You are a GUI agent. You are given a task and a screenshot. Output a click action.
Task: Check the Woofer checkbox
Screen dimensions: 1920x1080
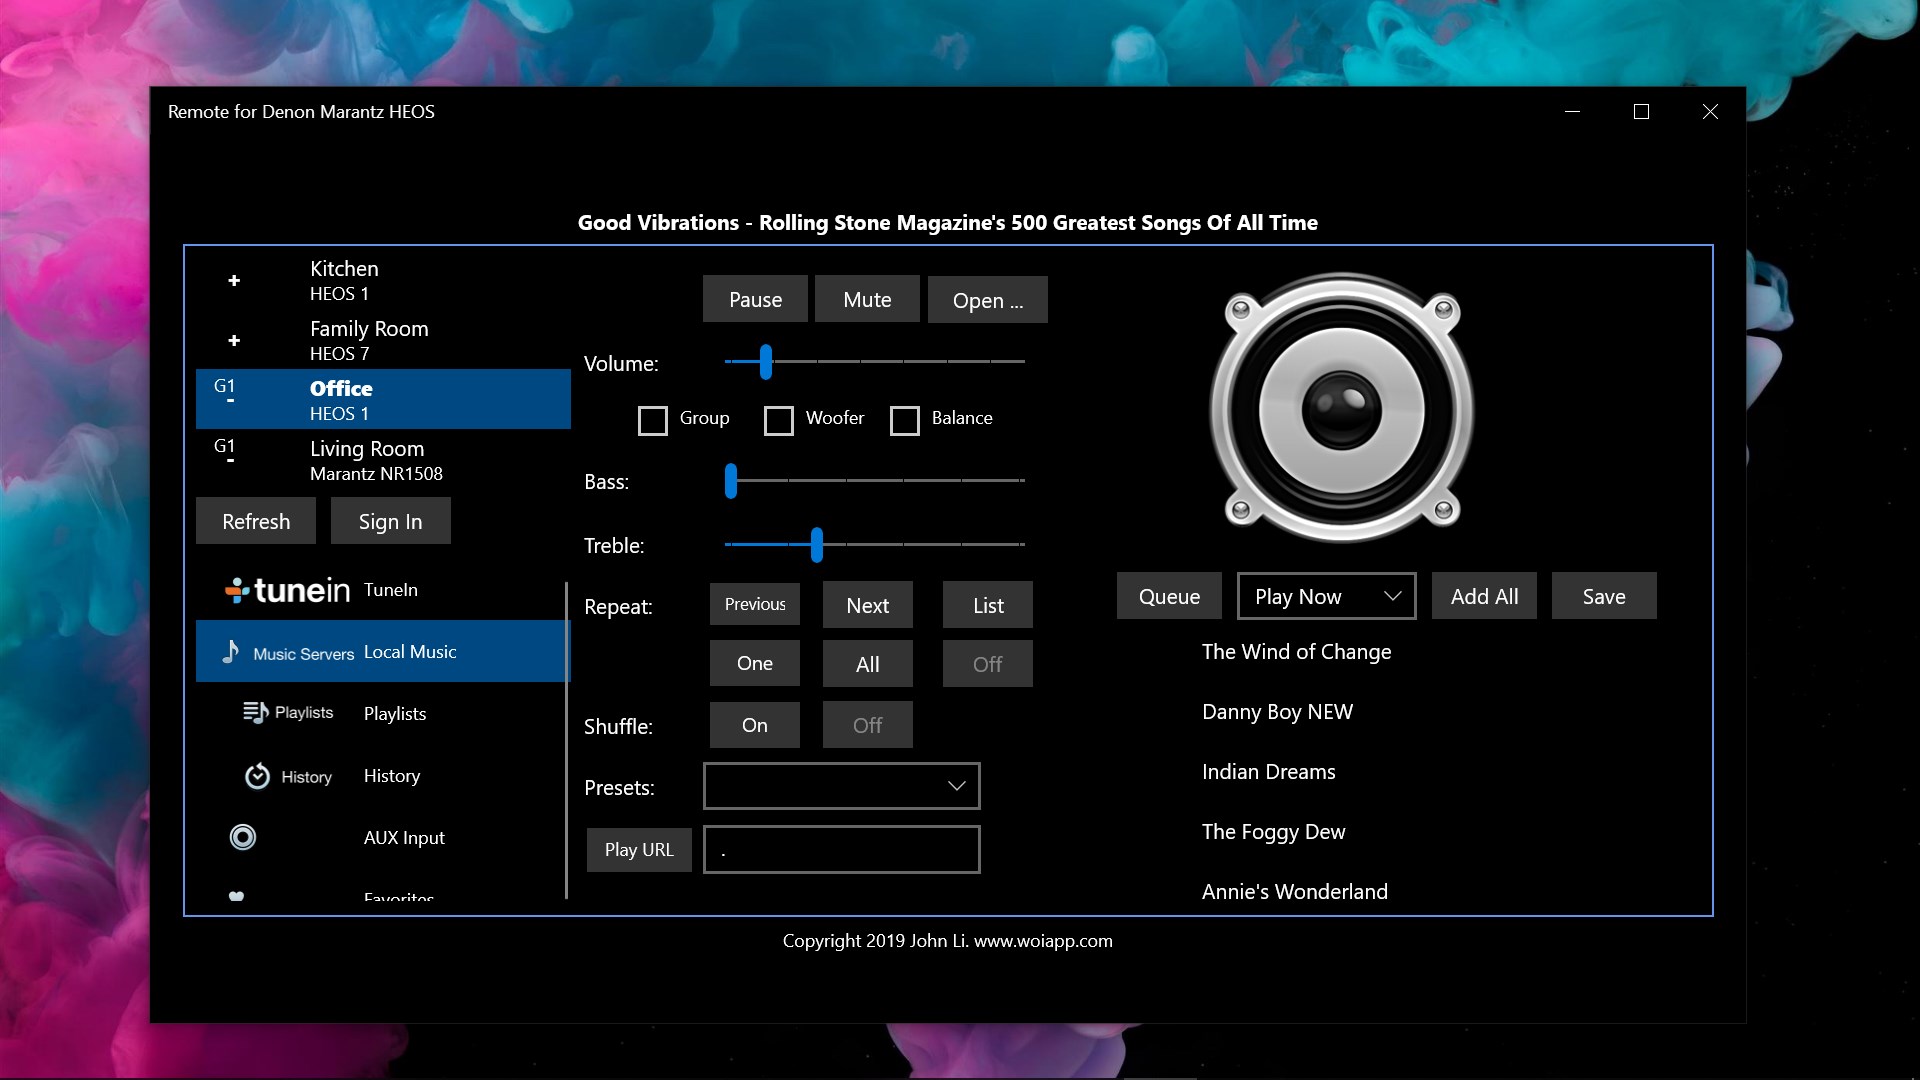coord(779,420)
